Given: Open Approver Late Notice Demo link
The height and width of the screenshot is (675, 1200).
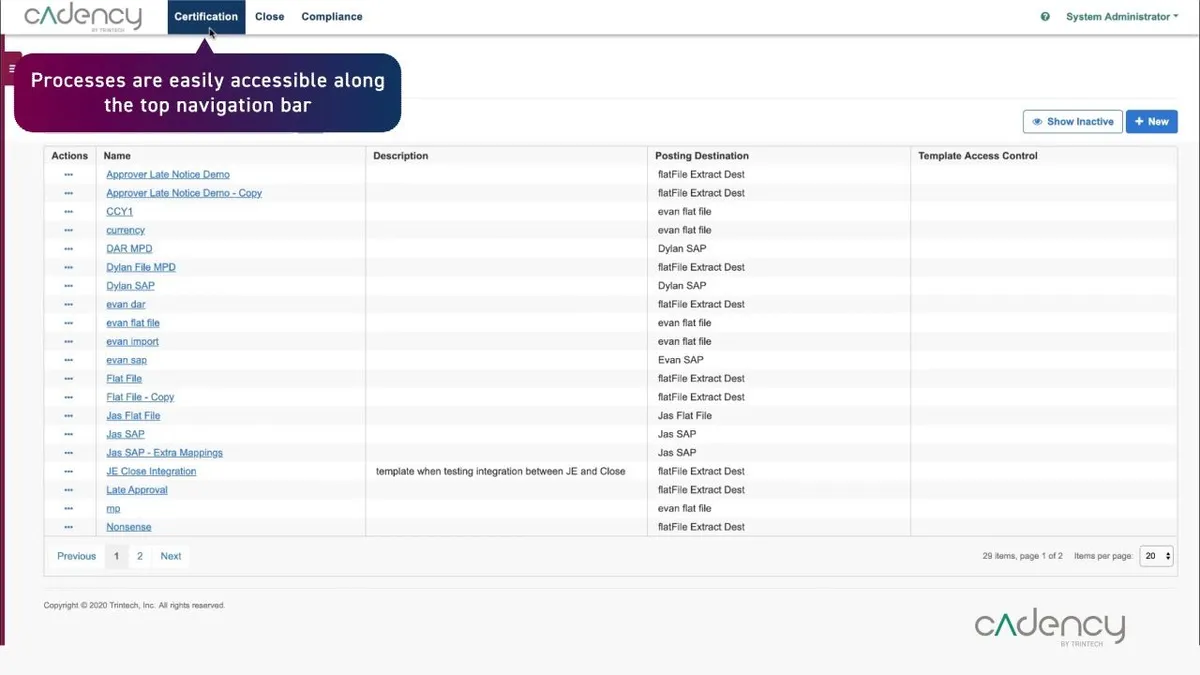Looking at the screenshot, I should tap(168, 175).
